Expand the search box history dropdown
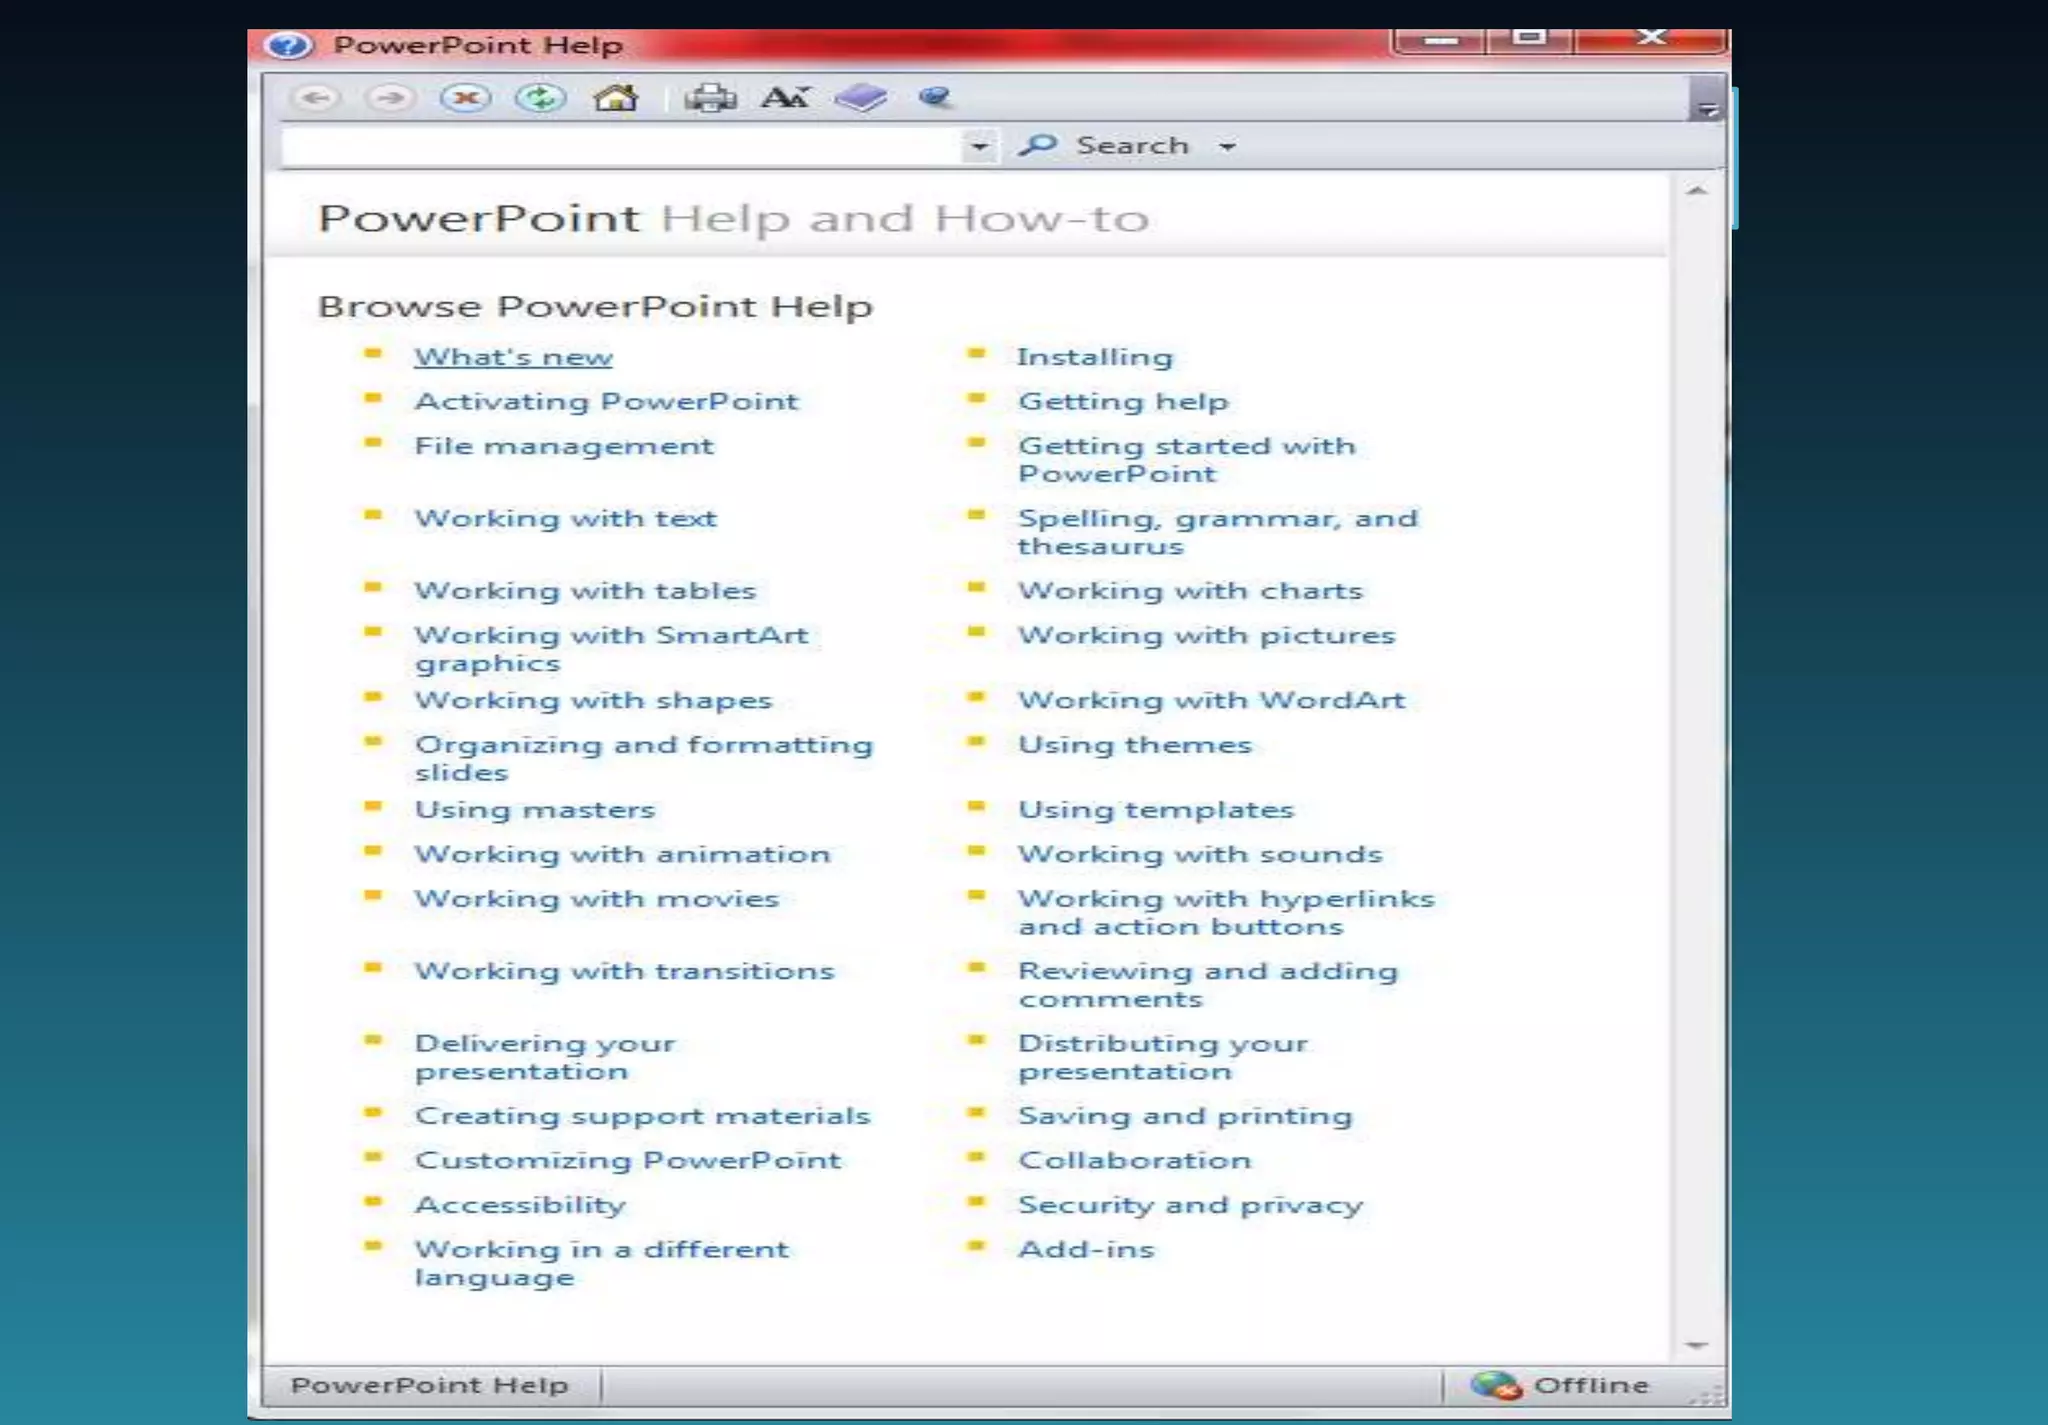 pyautogui.click(x=979, y=147)
